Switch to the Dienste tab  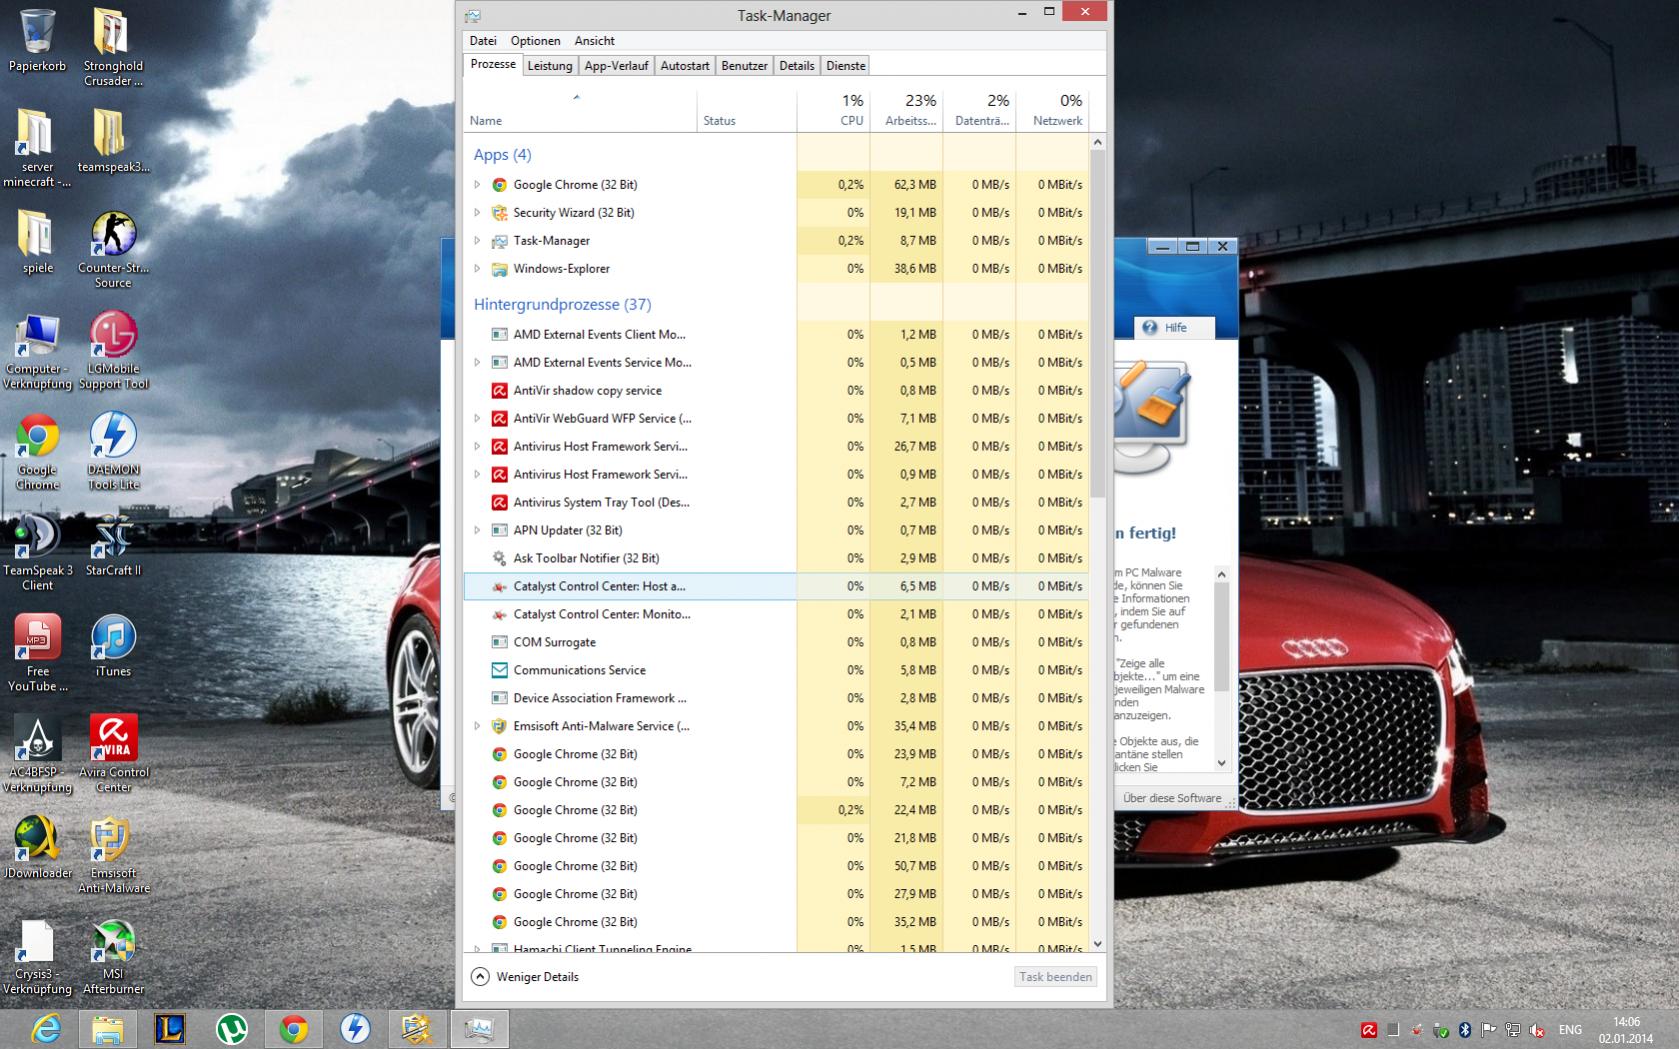tap(846, 66)
